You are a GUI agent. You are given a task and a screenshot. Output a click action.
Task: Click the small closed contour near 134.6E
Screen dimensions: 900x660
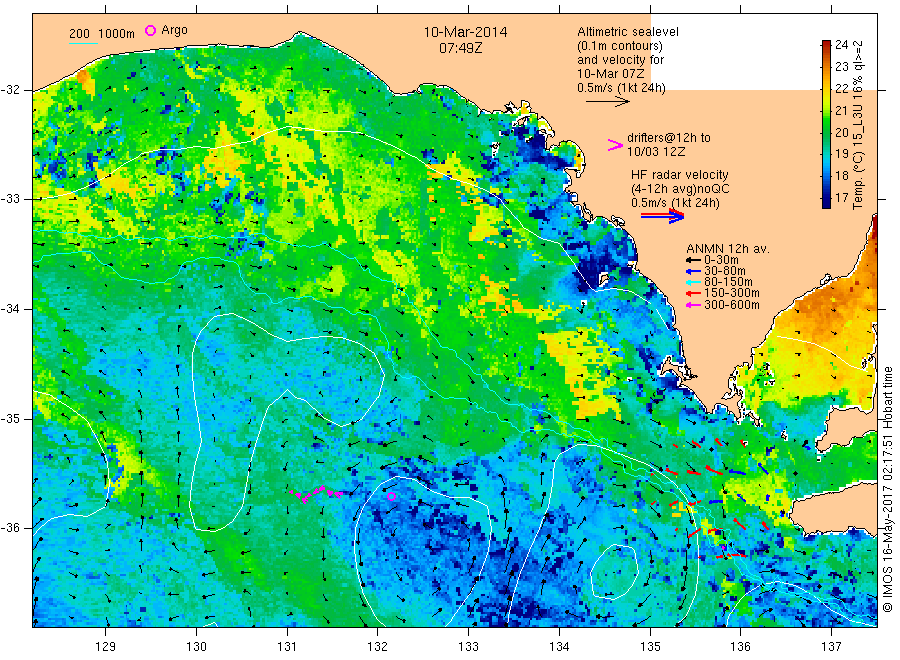[614, 572]
